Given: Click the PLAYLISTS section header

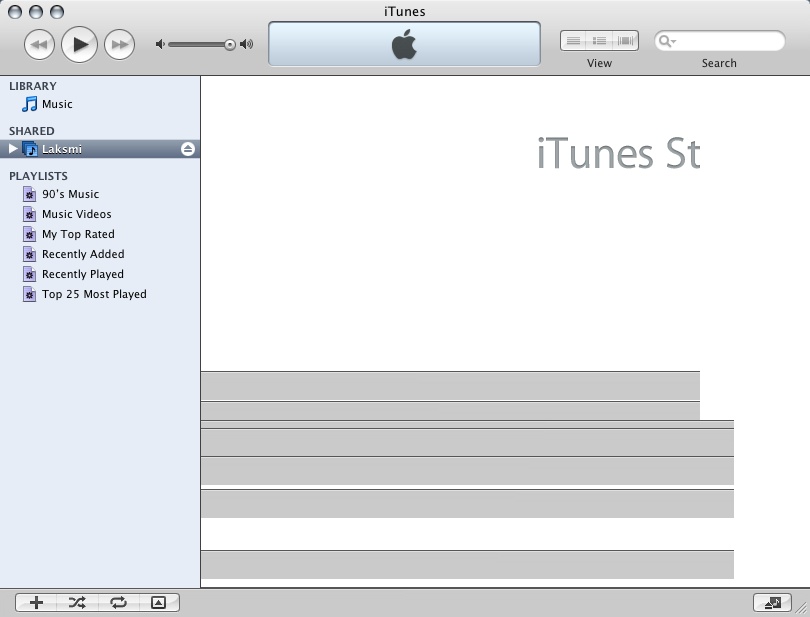Looking at the screenshot, I should click(38, 176).
